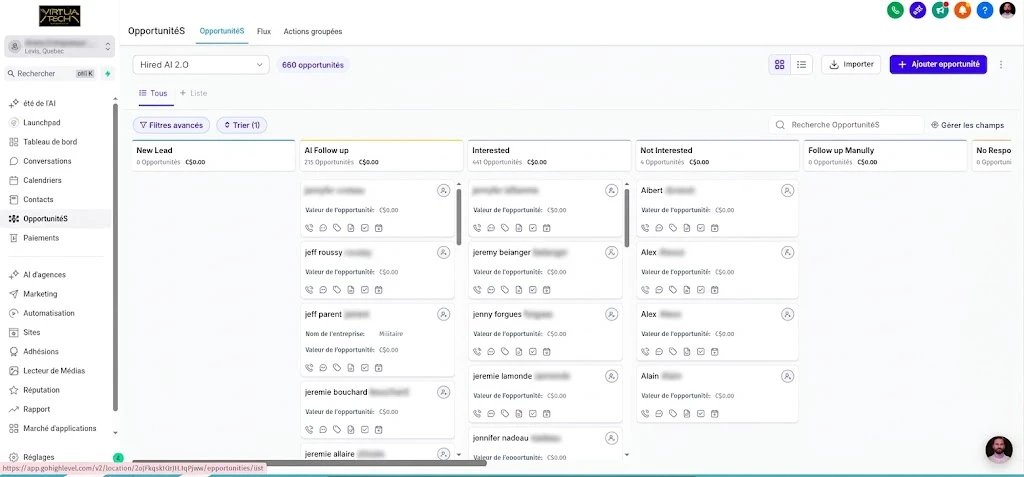This screenshot has width=1024, height=477.
Task: Open the user profile avatar in header
Action: click(x=1008, y=10)
